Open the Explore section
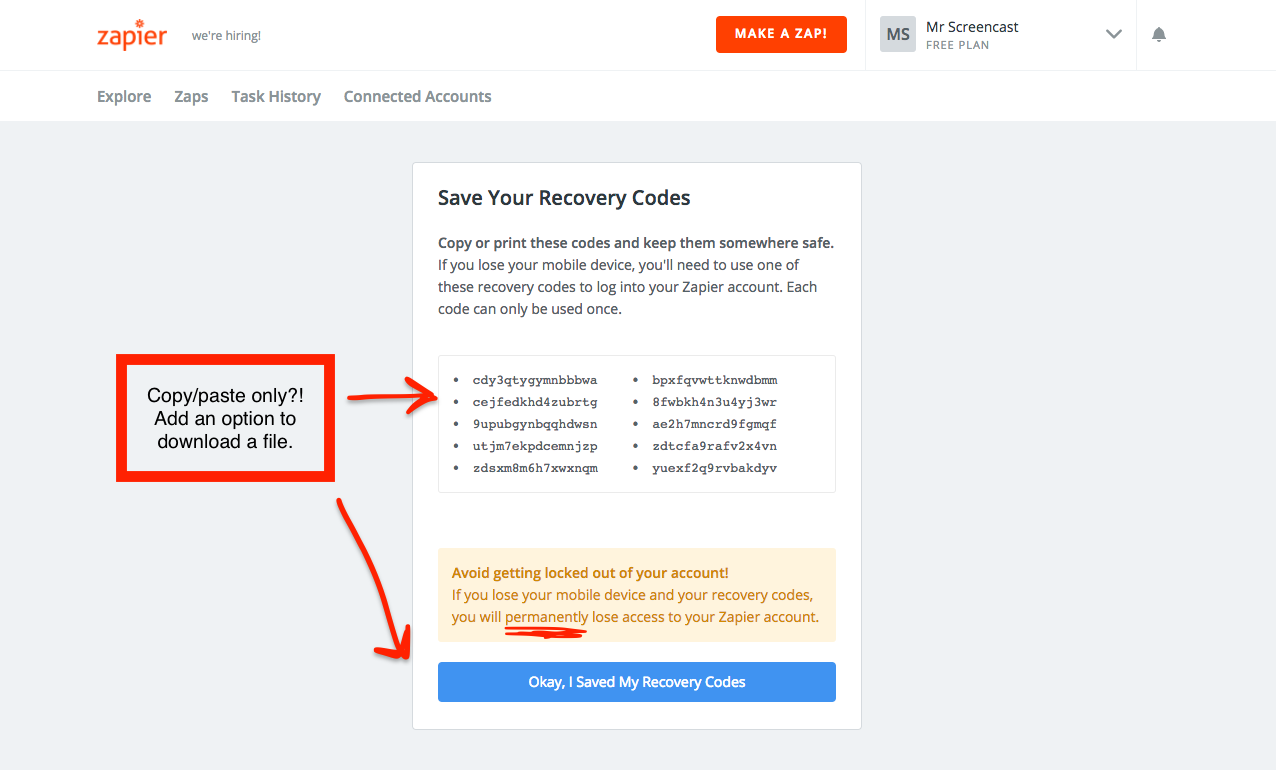1276x770 pixels. tap(123, 96)
